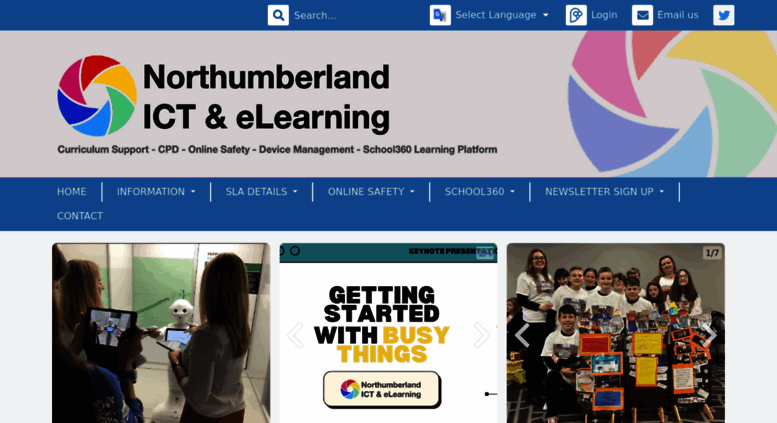Show previous photo in school group gallery
777x423 pixels.
522,335
